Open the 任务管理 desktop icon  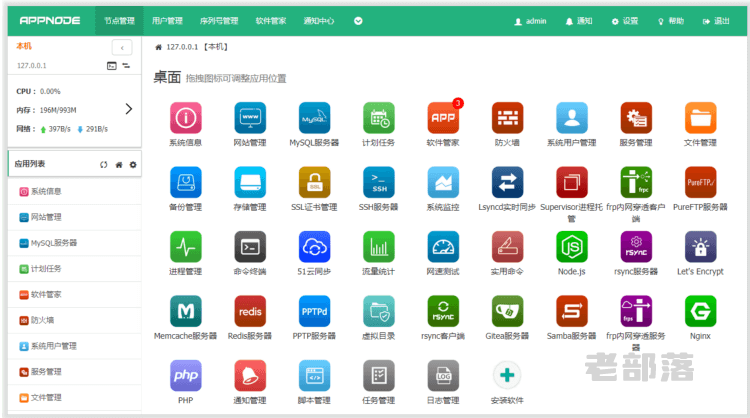click(x=379, y=375)
